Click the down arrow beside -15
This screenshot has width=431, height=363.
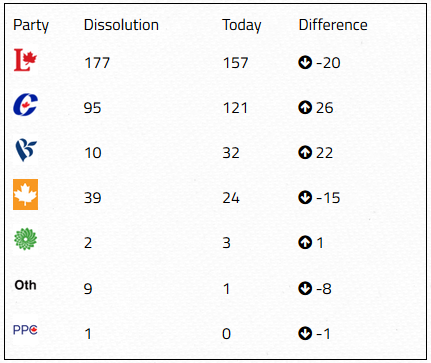pyautogui.click(x=305, y=197)
